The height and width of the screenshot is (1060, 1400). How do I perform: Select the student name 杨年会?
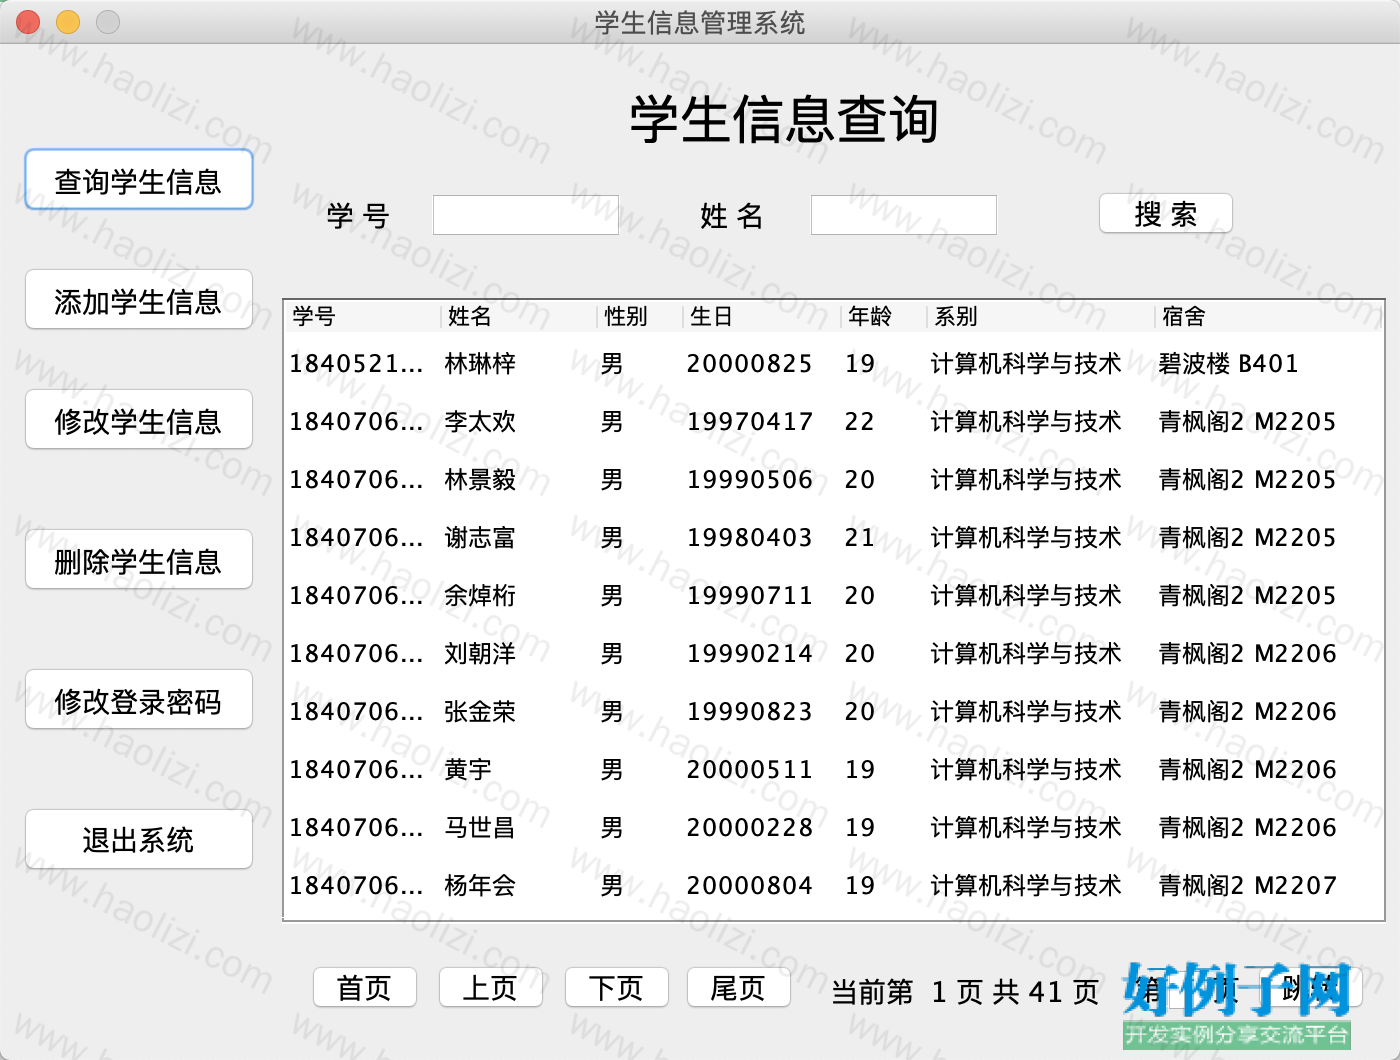coord(480,886)
